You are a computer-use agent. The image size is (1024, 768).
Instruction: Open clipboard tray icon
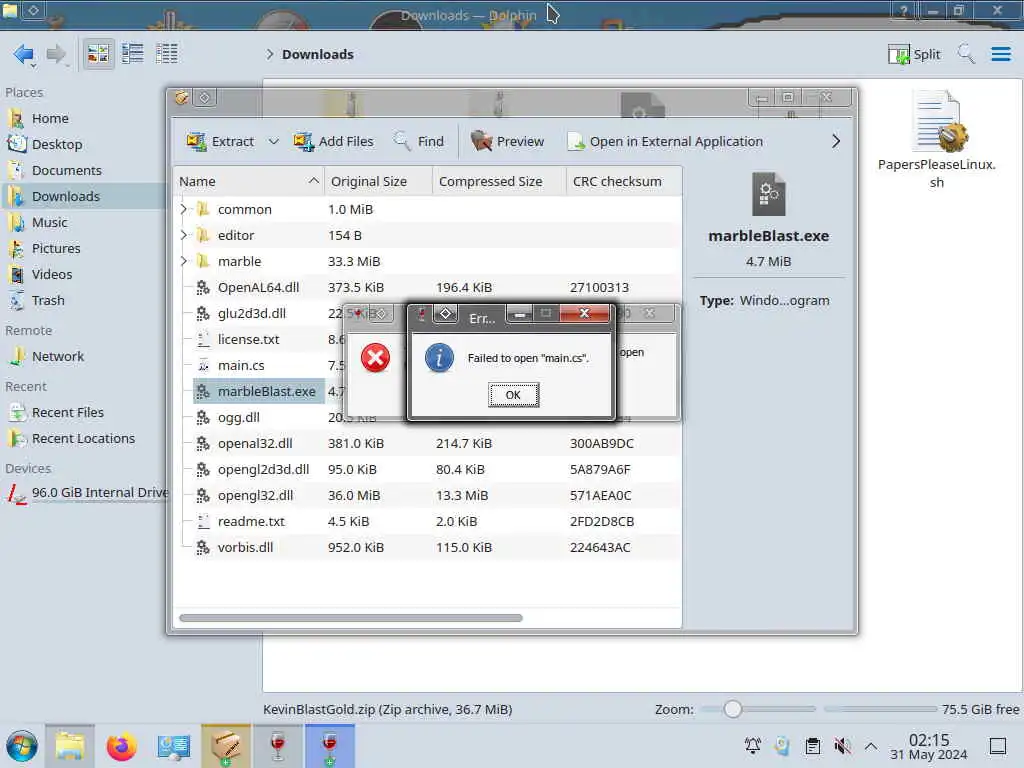pos(812,746)
